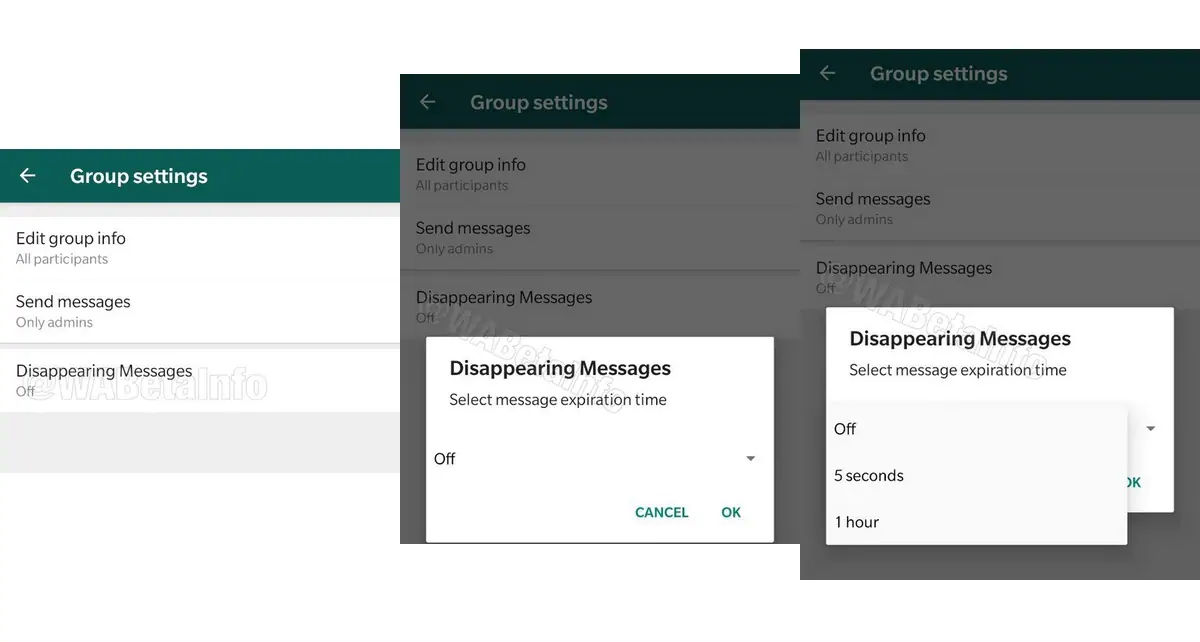Click dimmed Edit group info in middle panel

(471, 173)
